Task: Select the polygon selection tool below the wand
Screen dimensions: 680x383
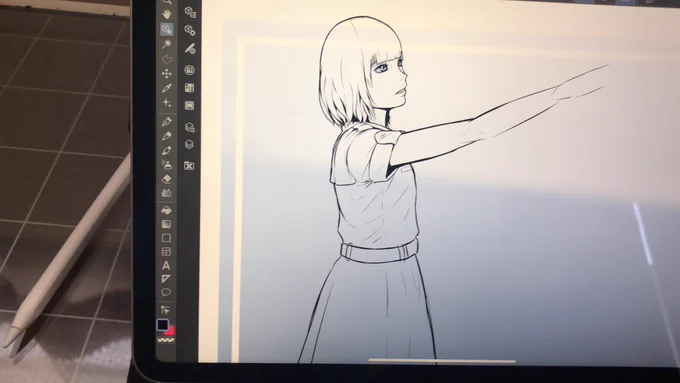Action: pyautogui.click(x=167, y=59)
